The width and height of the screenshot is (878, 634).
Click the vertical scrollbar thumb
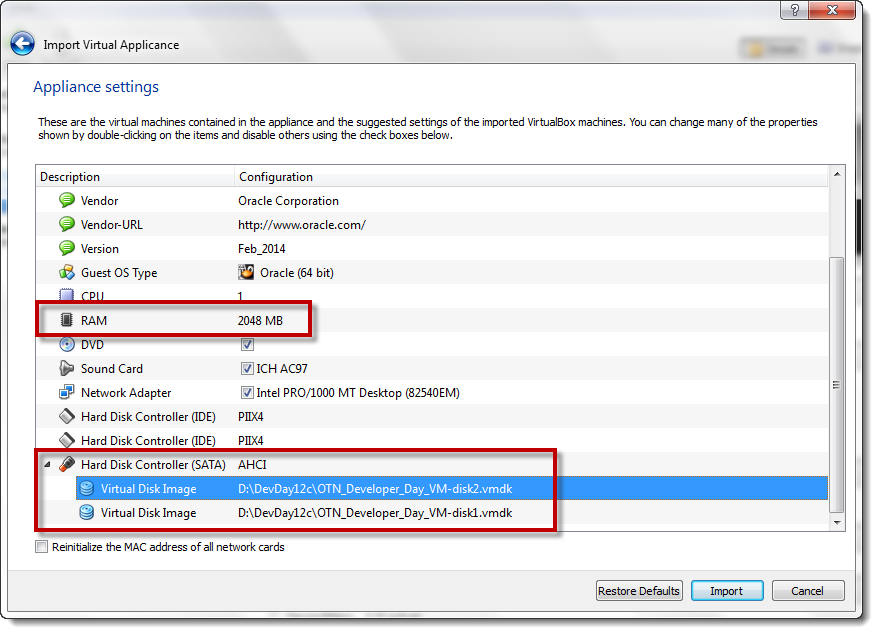pos(837,384)
